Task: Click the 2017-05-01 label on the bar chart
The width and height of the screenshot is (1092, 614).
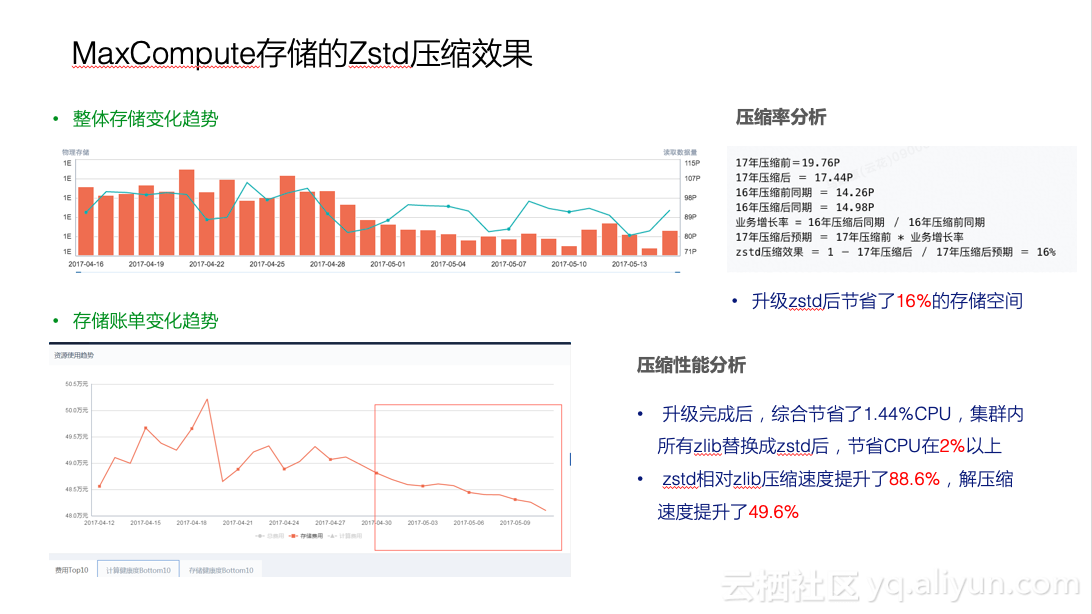Action: [x=387, y=265]
